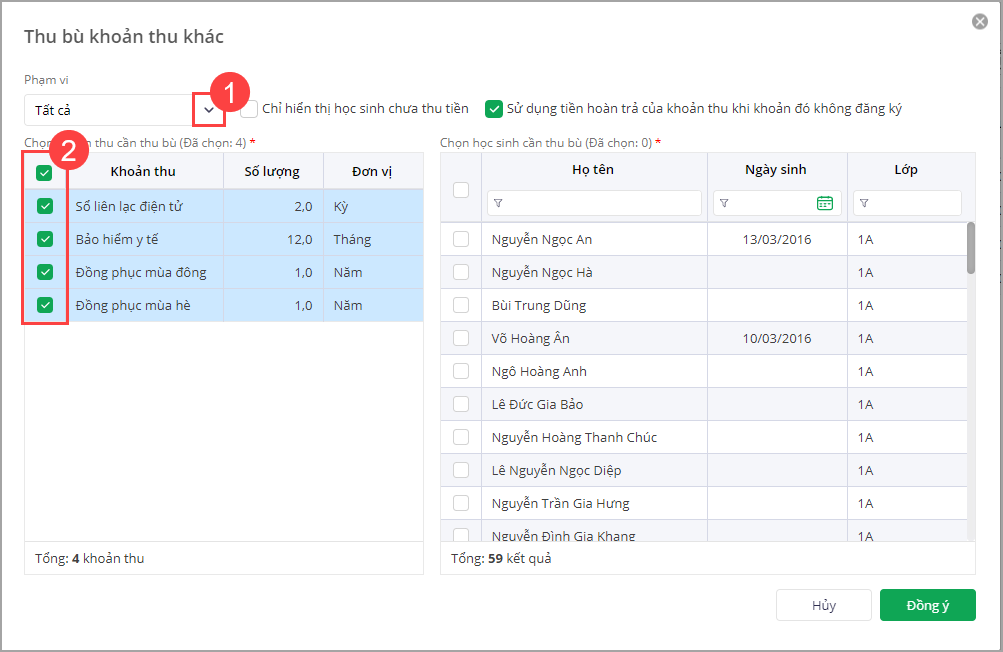
Task: Click the birth date 10/03/2016
Action: [x=777, y=338]
